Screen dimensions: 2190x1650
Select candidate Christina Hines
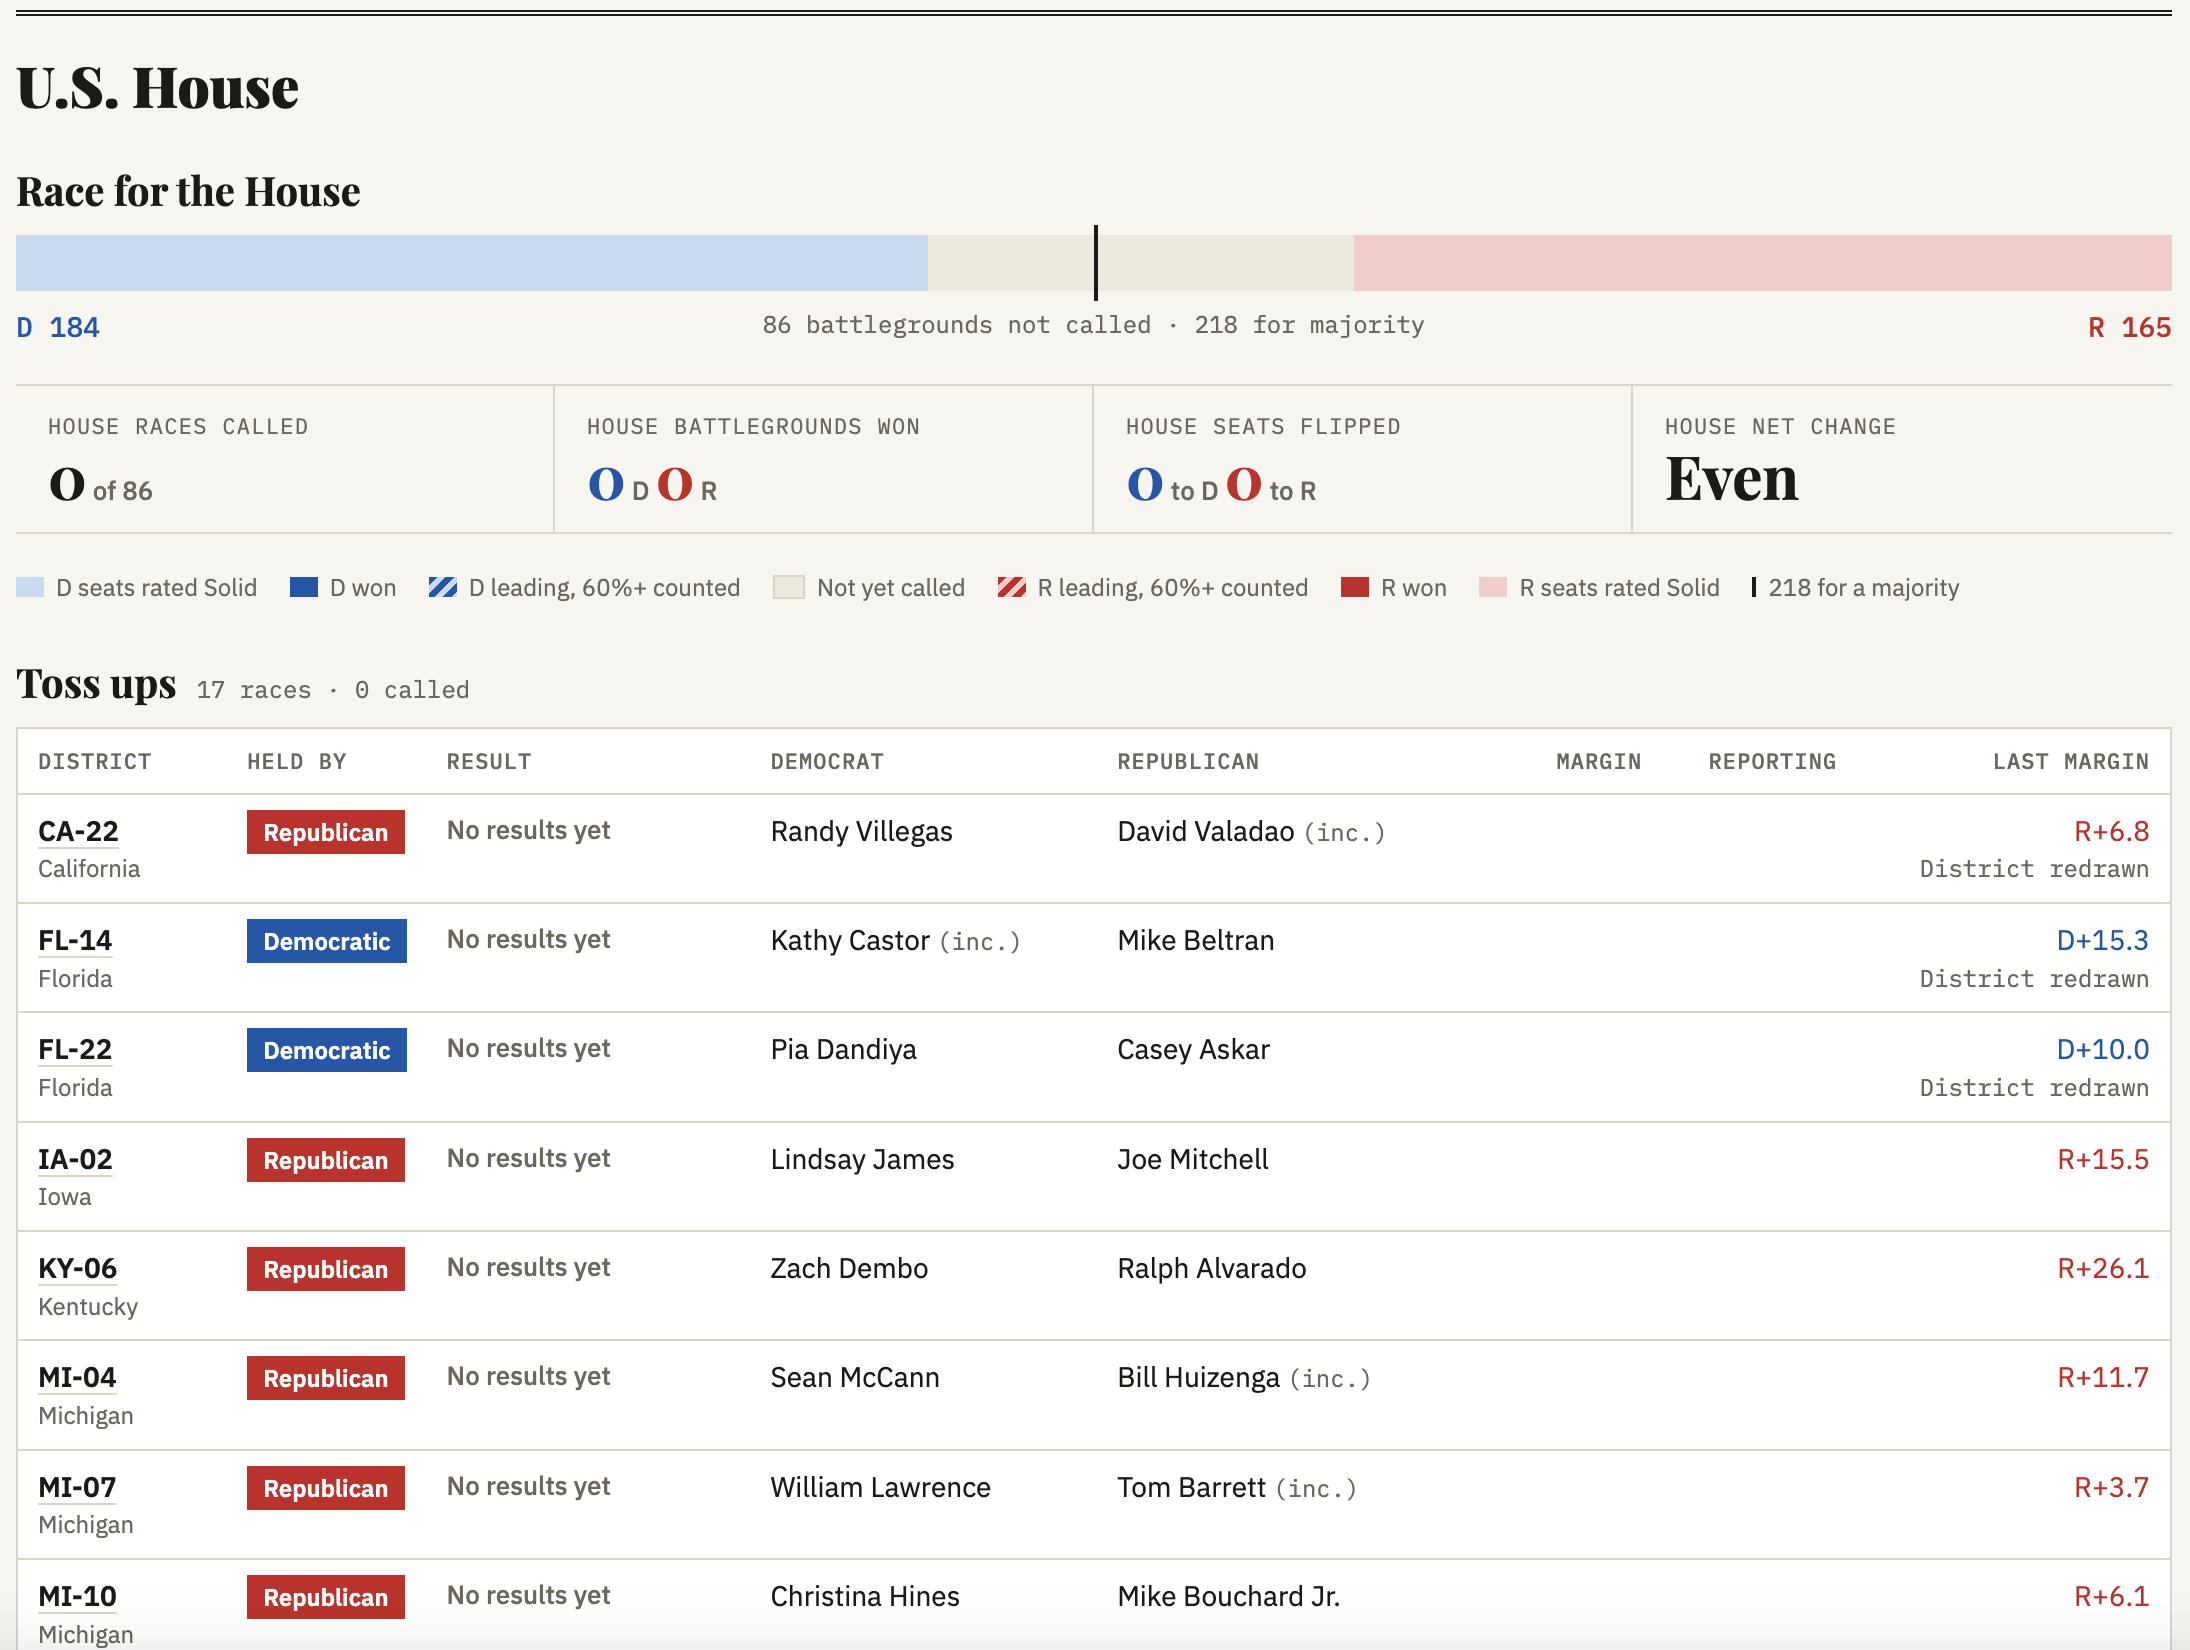(x=864, y=1596)
